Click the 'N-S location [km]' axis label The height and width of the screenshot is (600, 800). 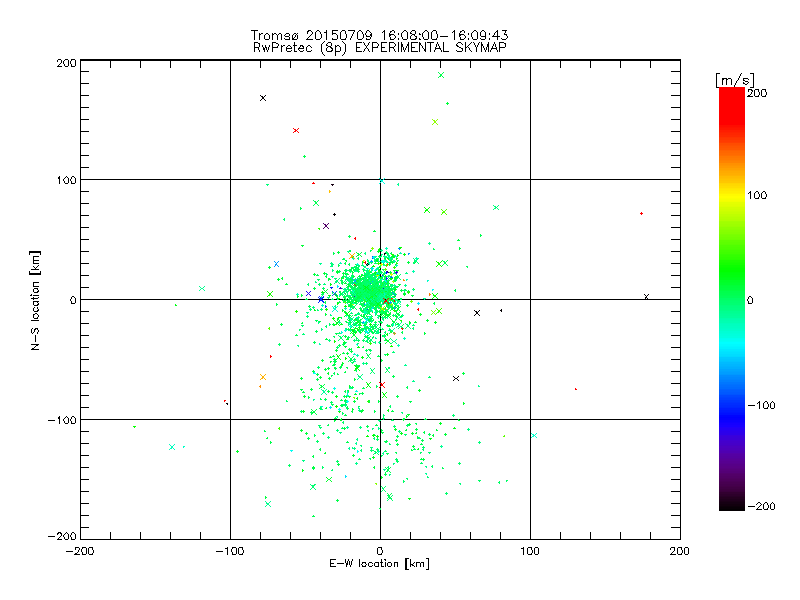35,300
